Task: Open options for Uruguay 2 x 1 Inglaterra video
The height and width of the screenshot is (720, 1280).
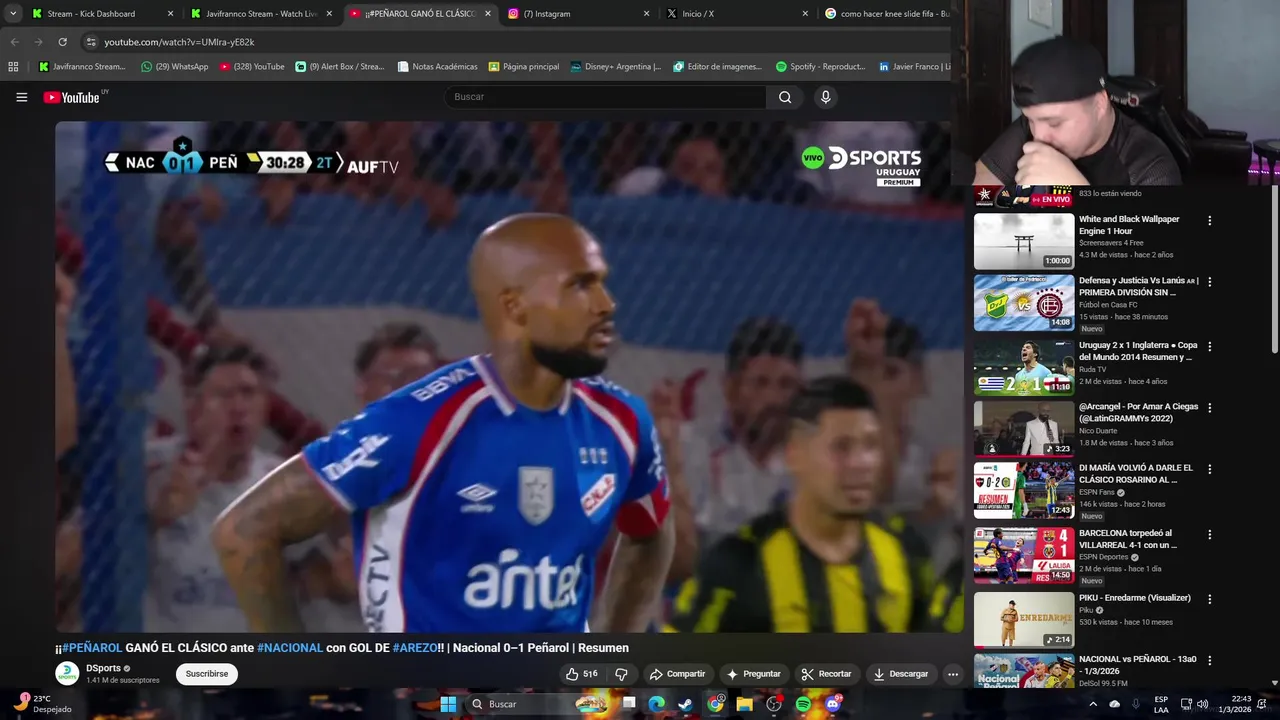Action: click(1209, 347)
